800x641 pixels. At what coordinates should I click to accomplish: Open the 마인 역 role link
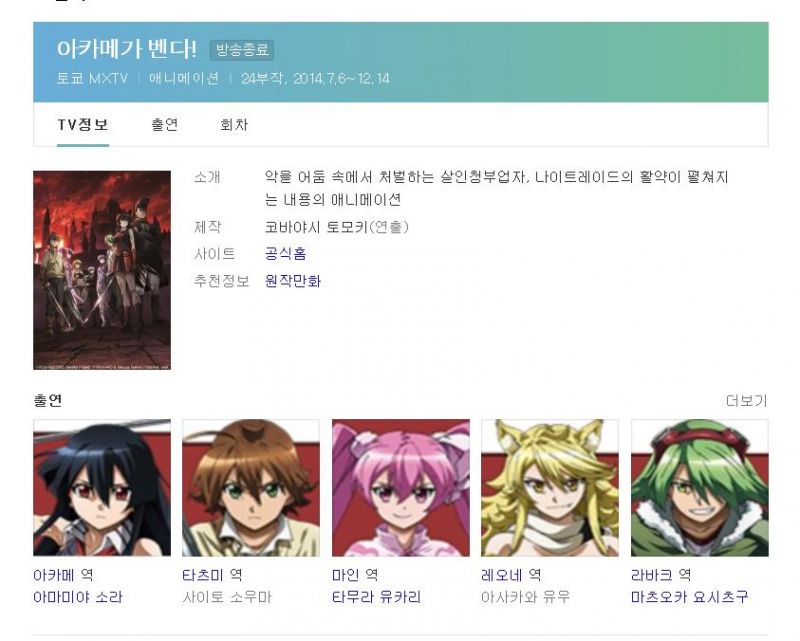tap(355, 575)
